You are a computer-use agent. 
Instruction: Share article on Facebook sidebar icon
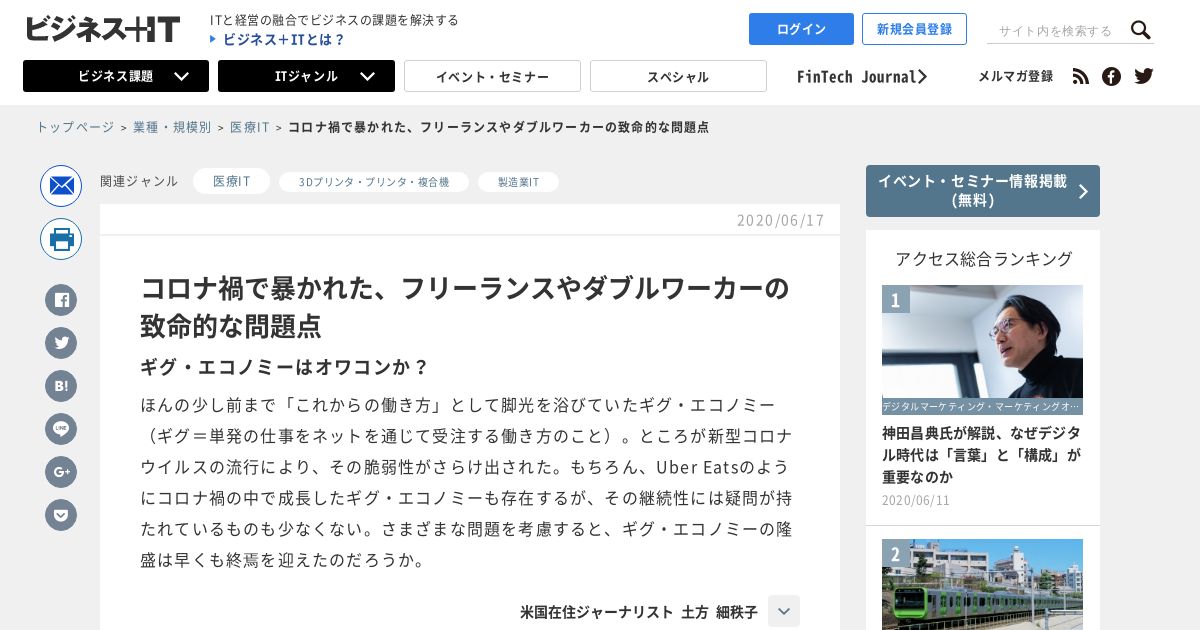pyautogui.click(x=61, y=300)
